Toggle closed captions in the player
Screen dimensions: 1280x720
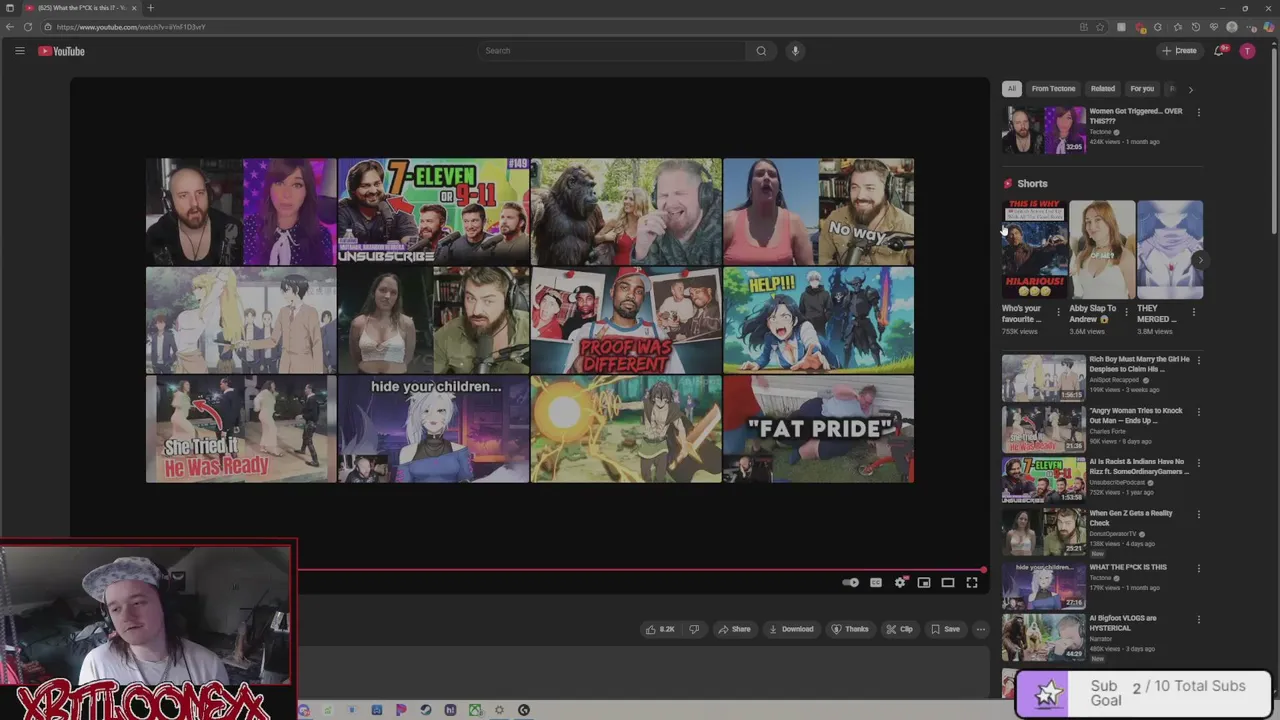876,582
